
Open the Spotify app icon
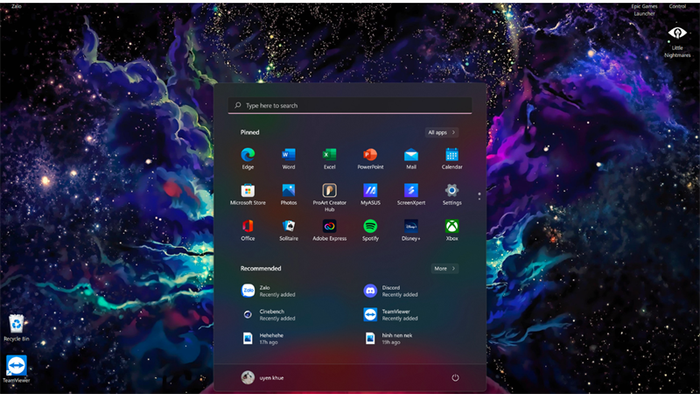point(370,230)
